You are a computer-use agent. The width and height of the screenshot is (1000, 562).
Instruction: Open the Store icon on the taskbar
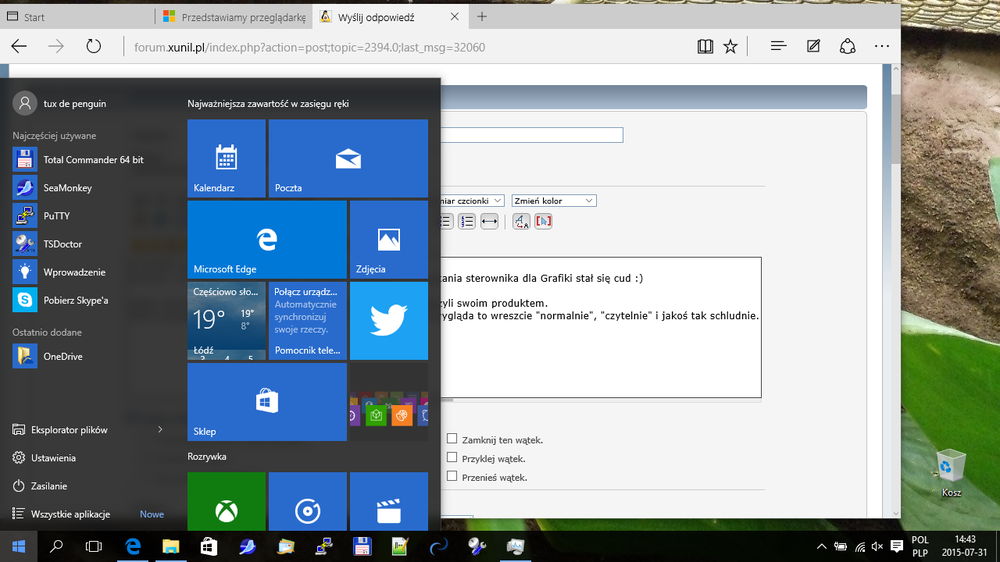tap(209, 547)
